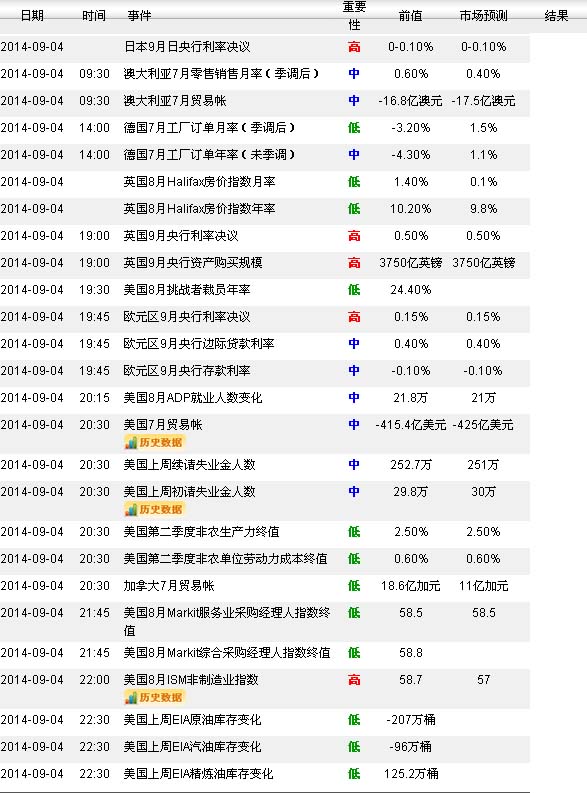Select event 德国7月工厂订单月率（季调后）

coord(209,128)
